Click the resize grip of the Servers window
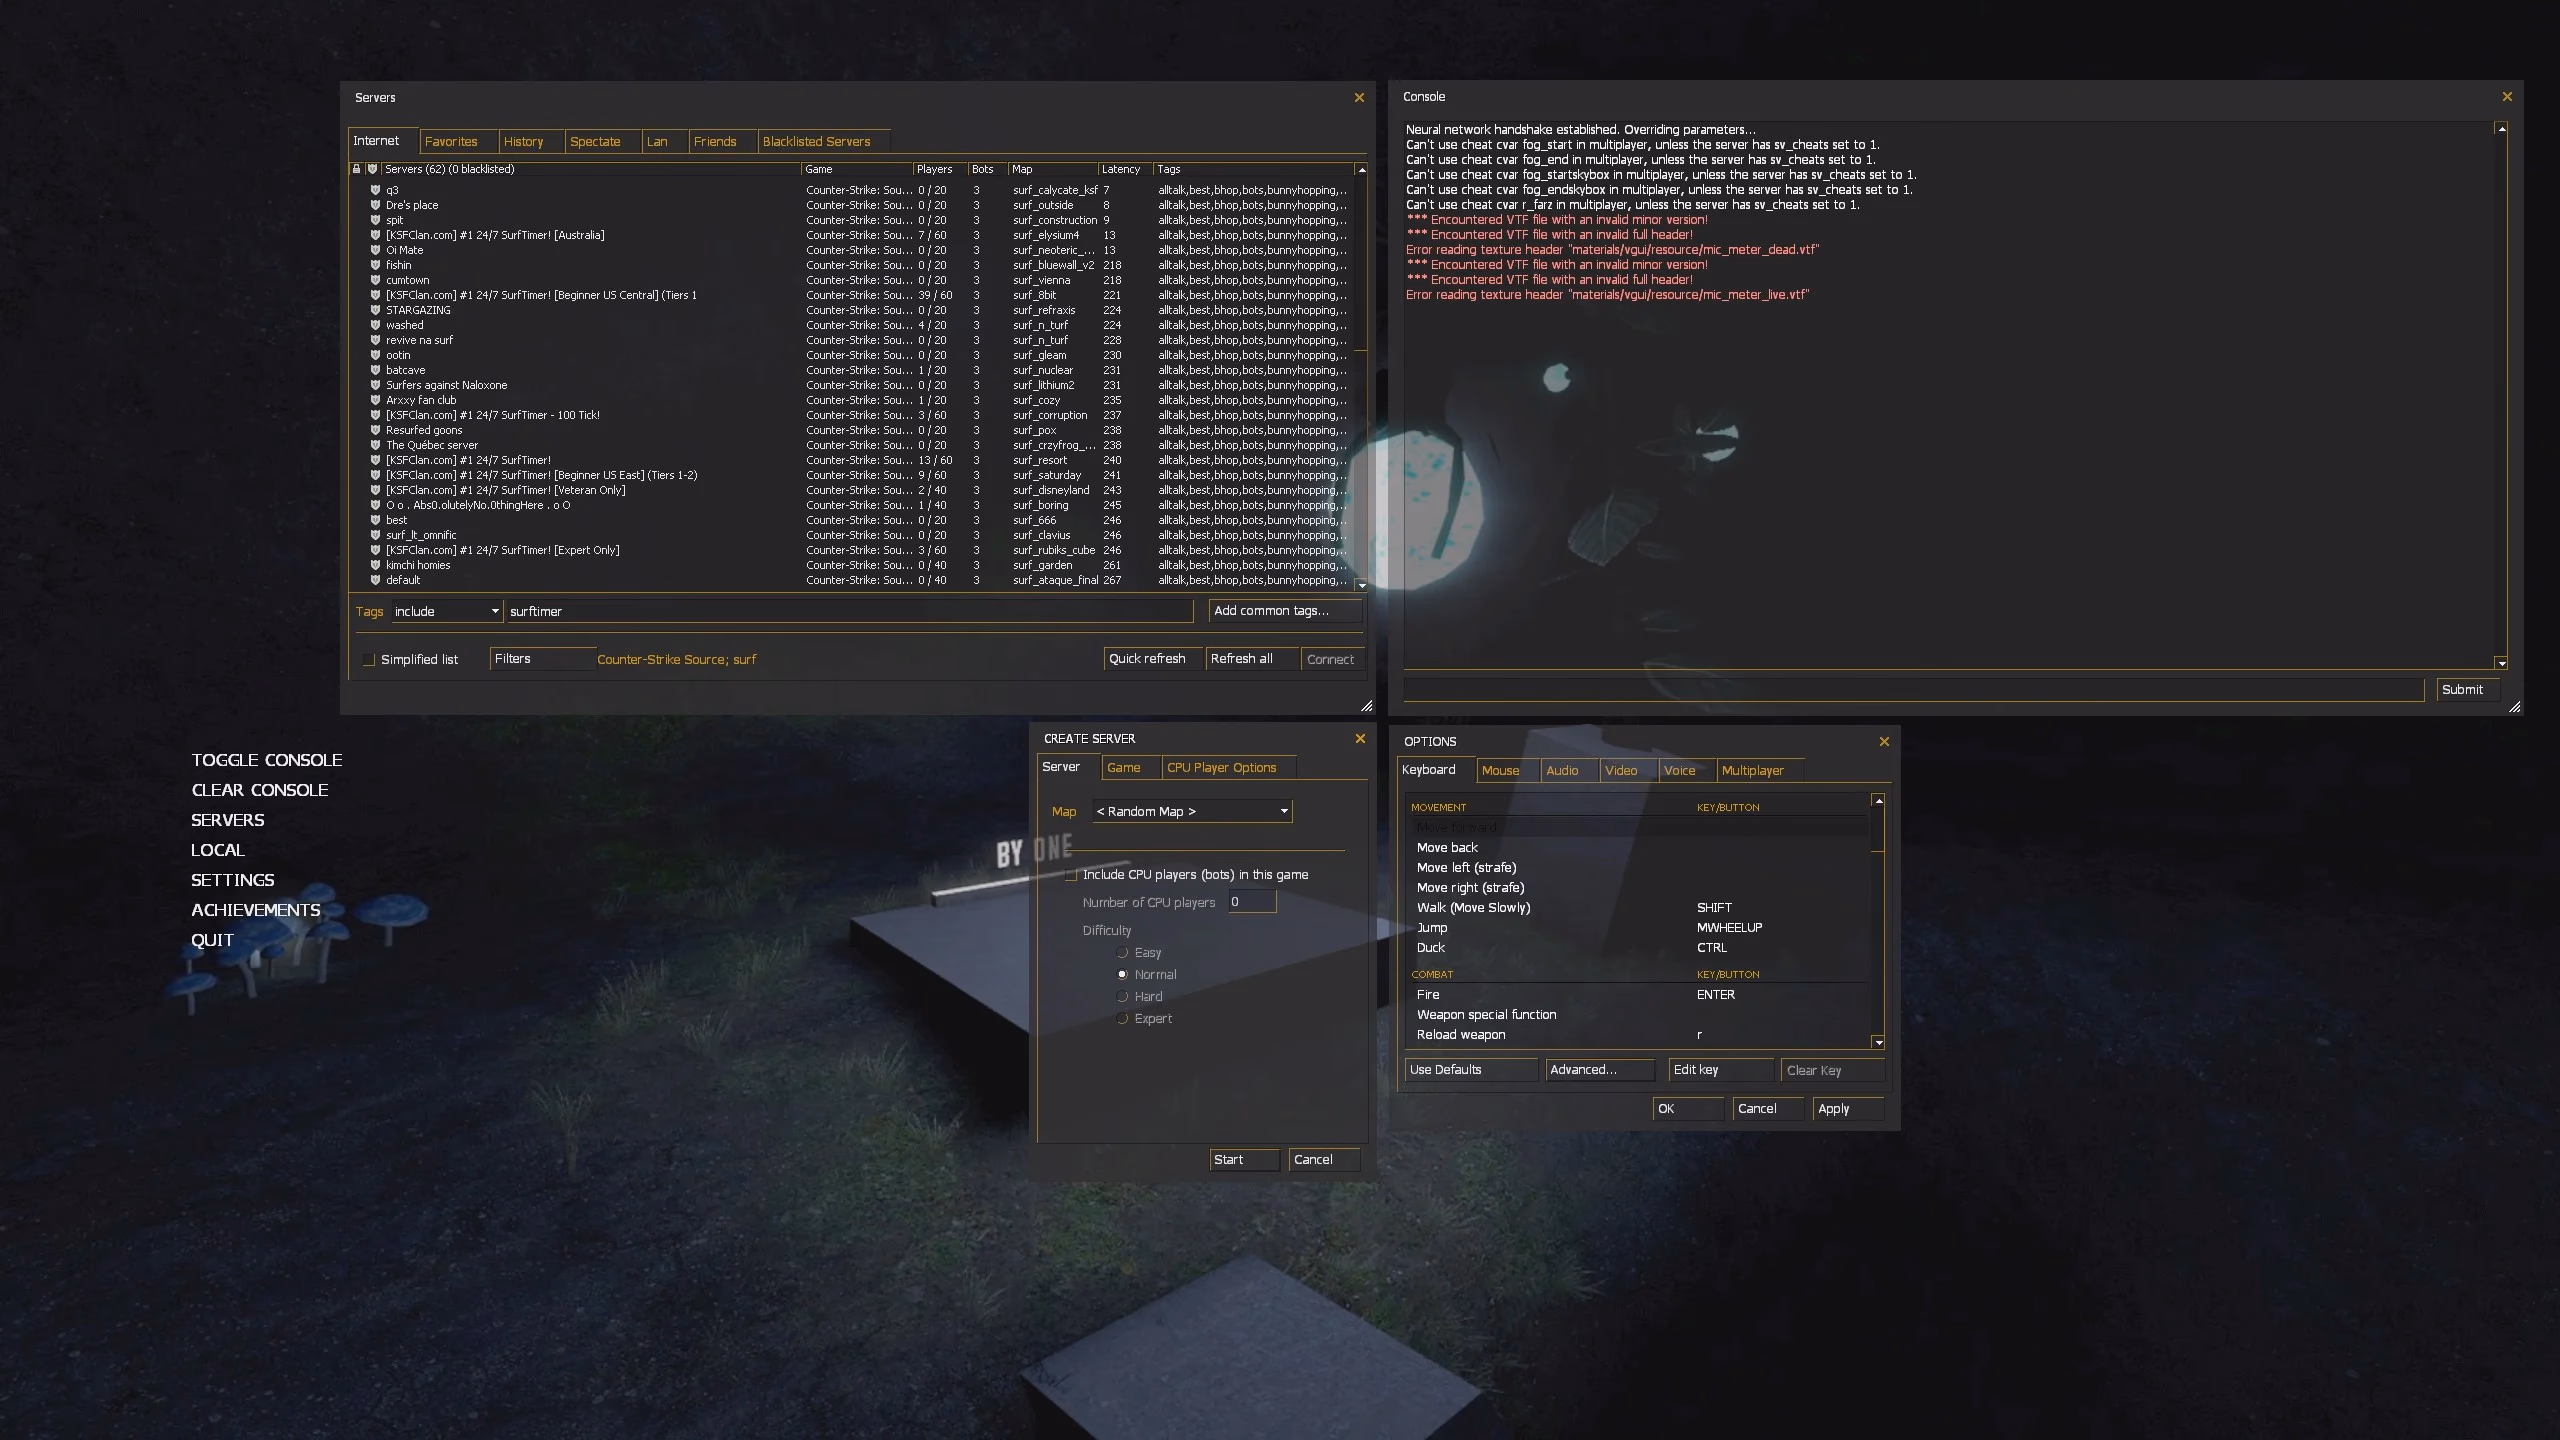This screenshot has height=1440, width=2560. tap(1366, 706)
